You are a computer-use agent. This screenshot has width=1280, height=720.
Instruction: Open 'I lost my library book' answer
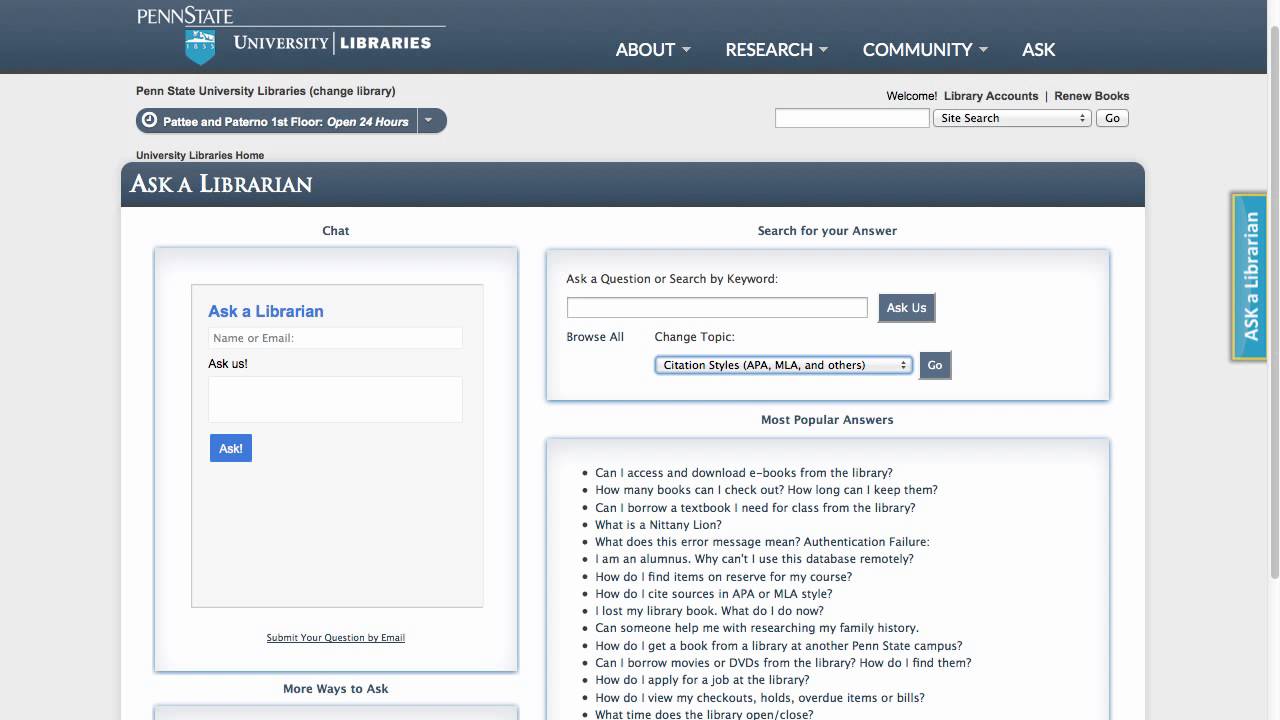pyautogui.click(x=709, y=611)
